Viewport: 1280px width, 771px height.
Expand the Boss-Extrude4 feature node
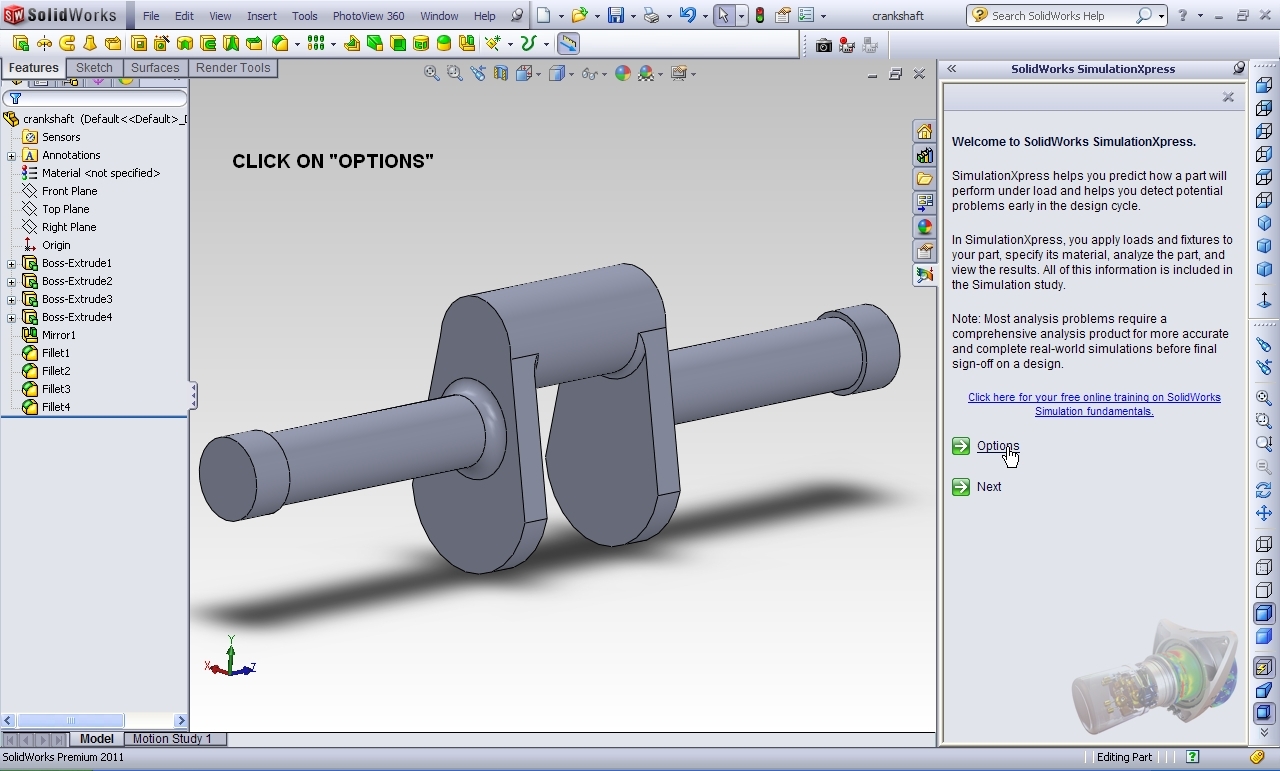[11, 317]
